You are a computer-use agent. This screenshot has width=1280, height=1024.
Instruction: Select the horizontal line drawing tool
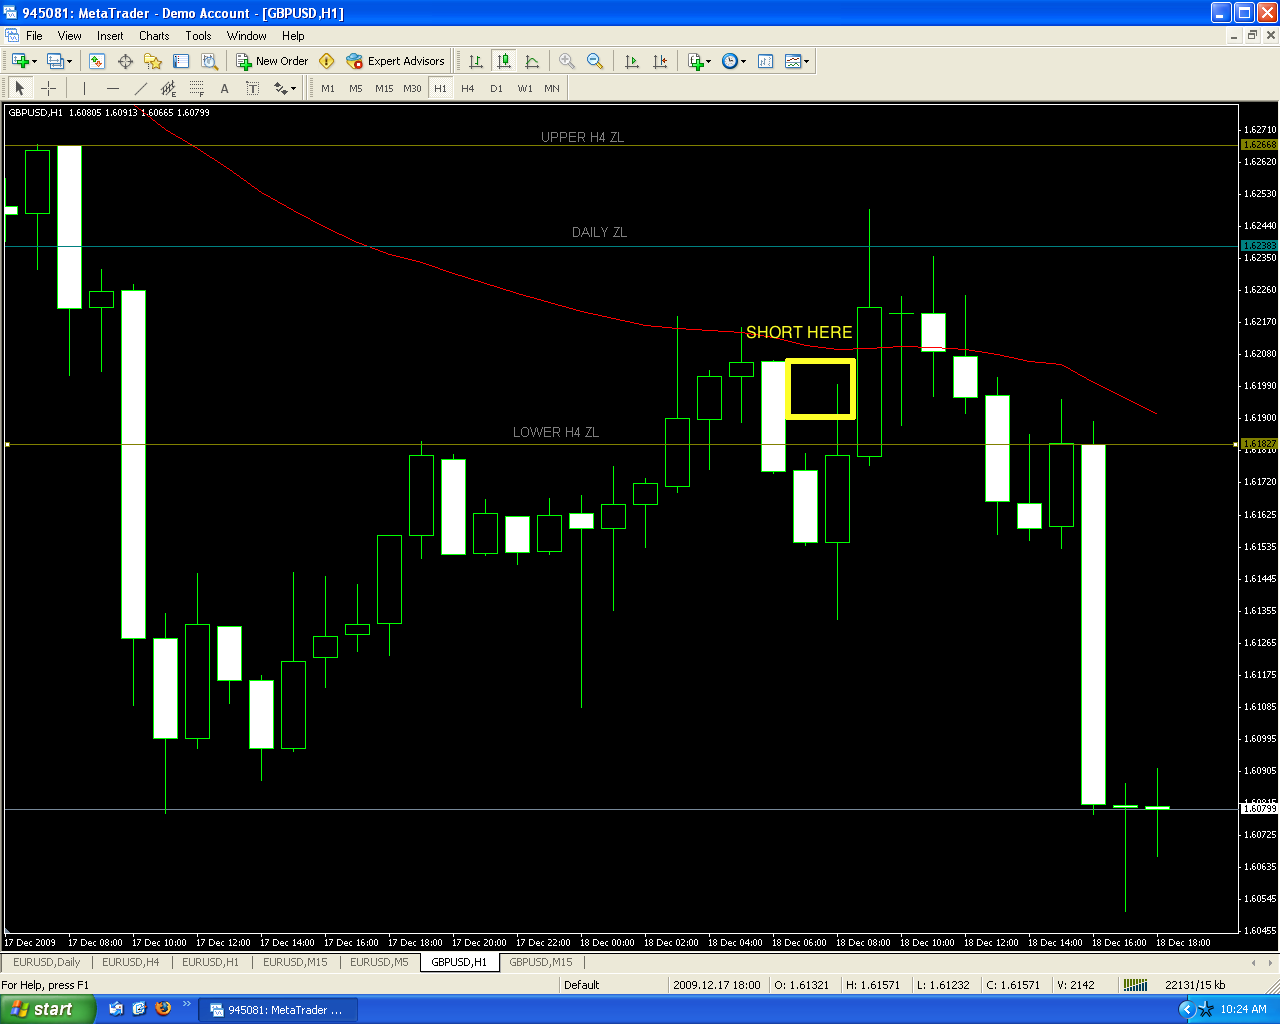[x=112, y=88]
